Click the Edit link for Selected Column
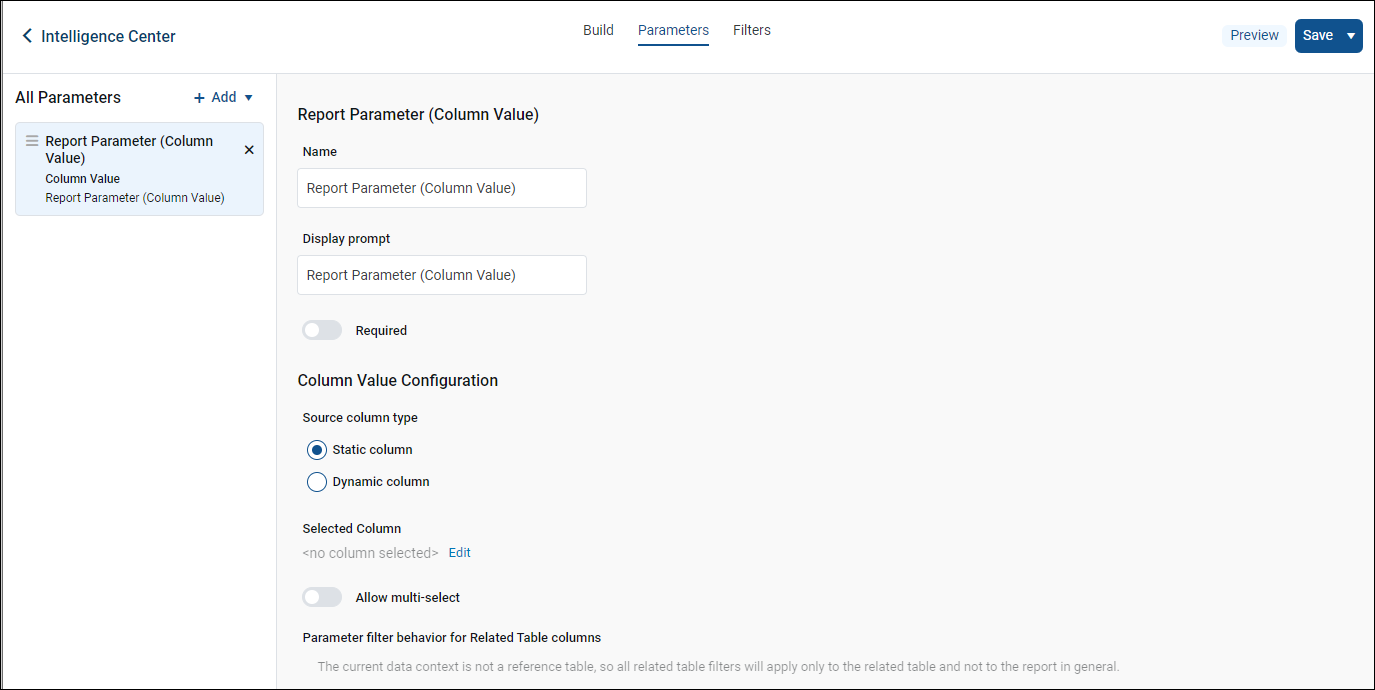Image resolution: width=1375 pixels, height=690 pixels. point(459,553)
